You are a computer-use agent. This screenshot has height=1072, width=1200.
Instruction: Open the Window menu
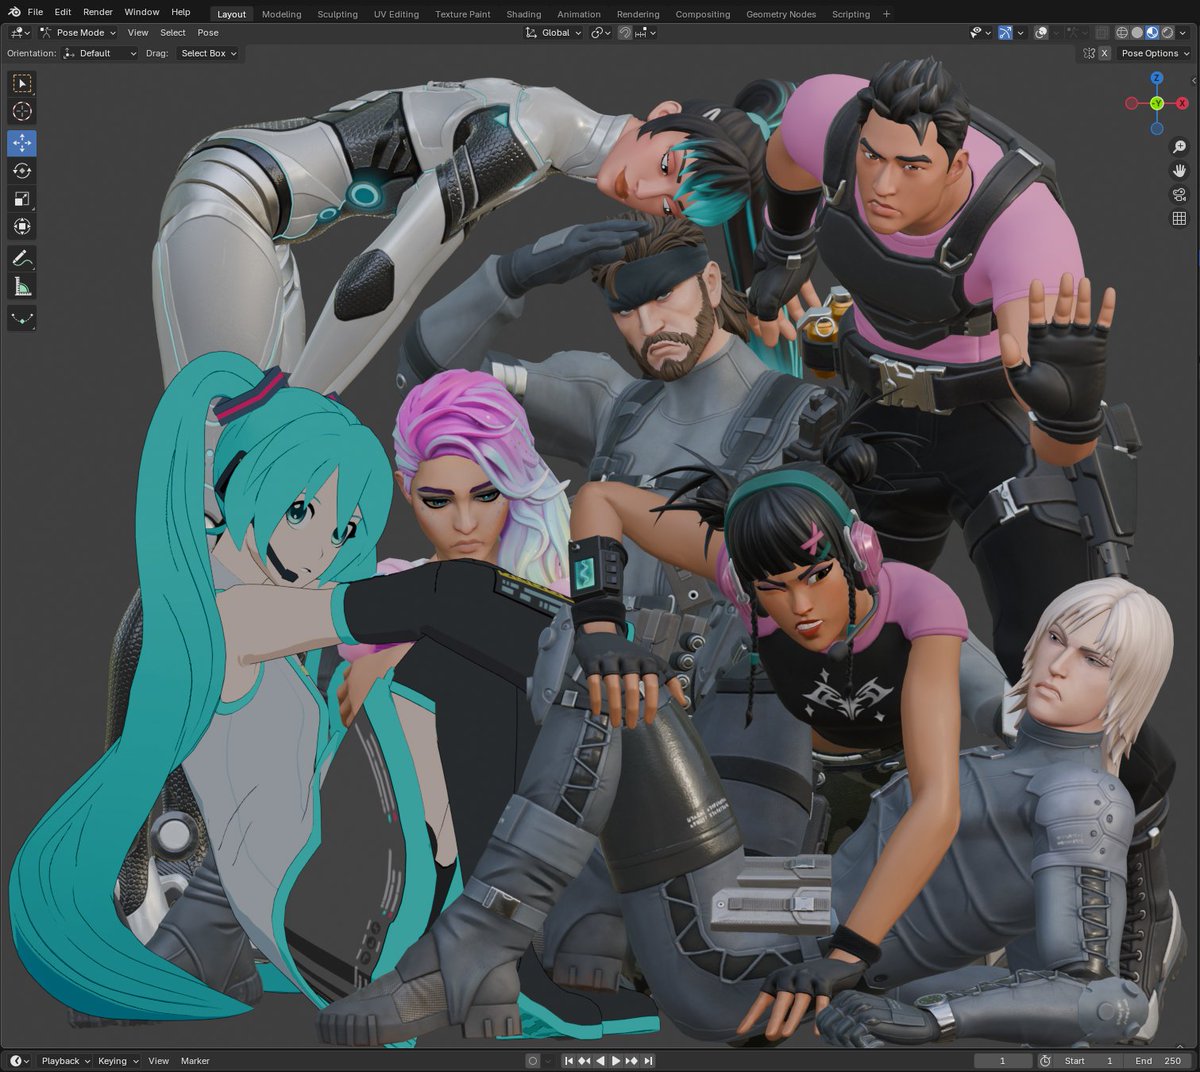pyautogui.click(x=142, y=12)
